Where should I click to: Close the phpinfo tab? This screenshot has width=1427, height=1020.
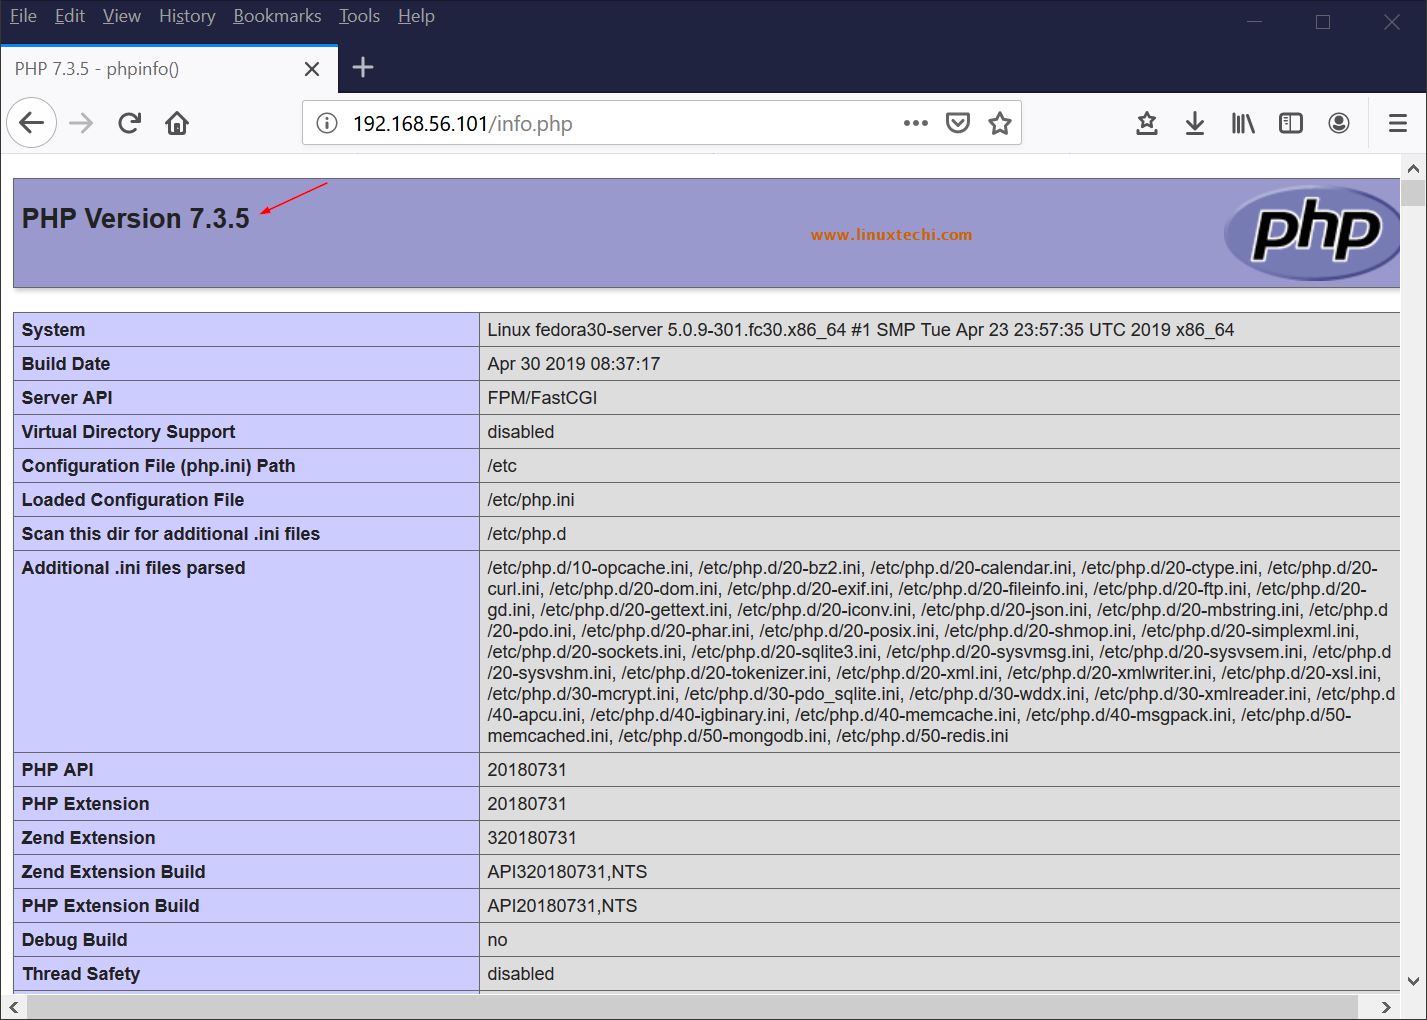point(311,69)
